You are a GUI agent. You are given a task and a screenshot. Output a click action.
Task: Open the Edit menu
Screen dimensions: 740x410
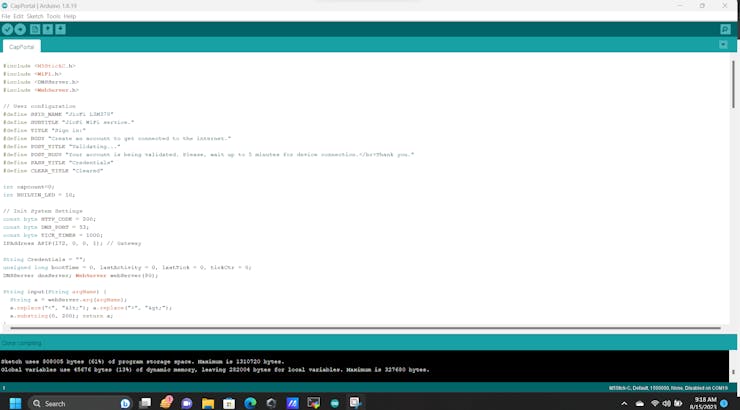click(18, 16)
